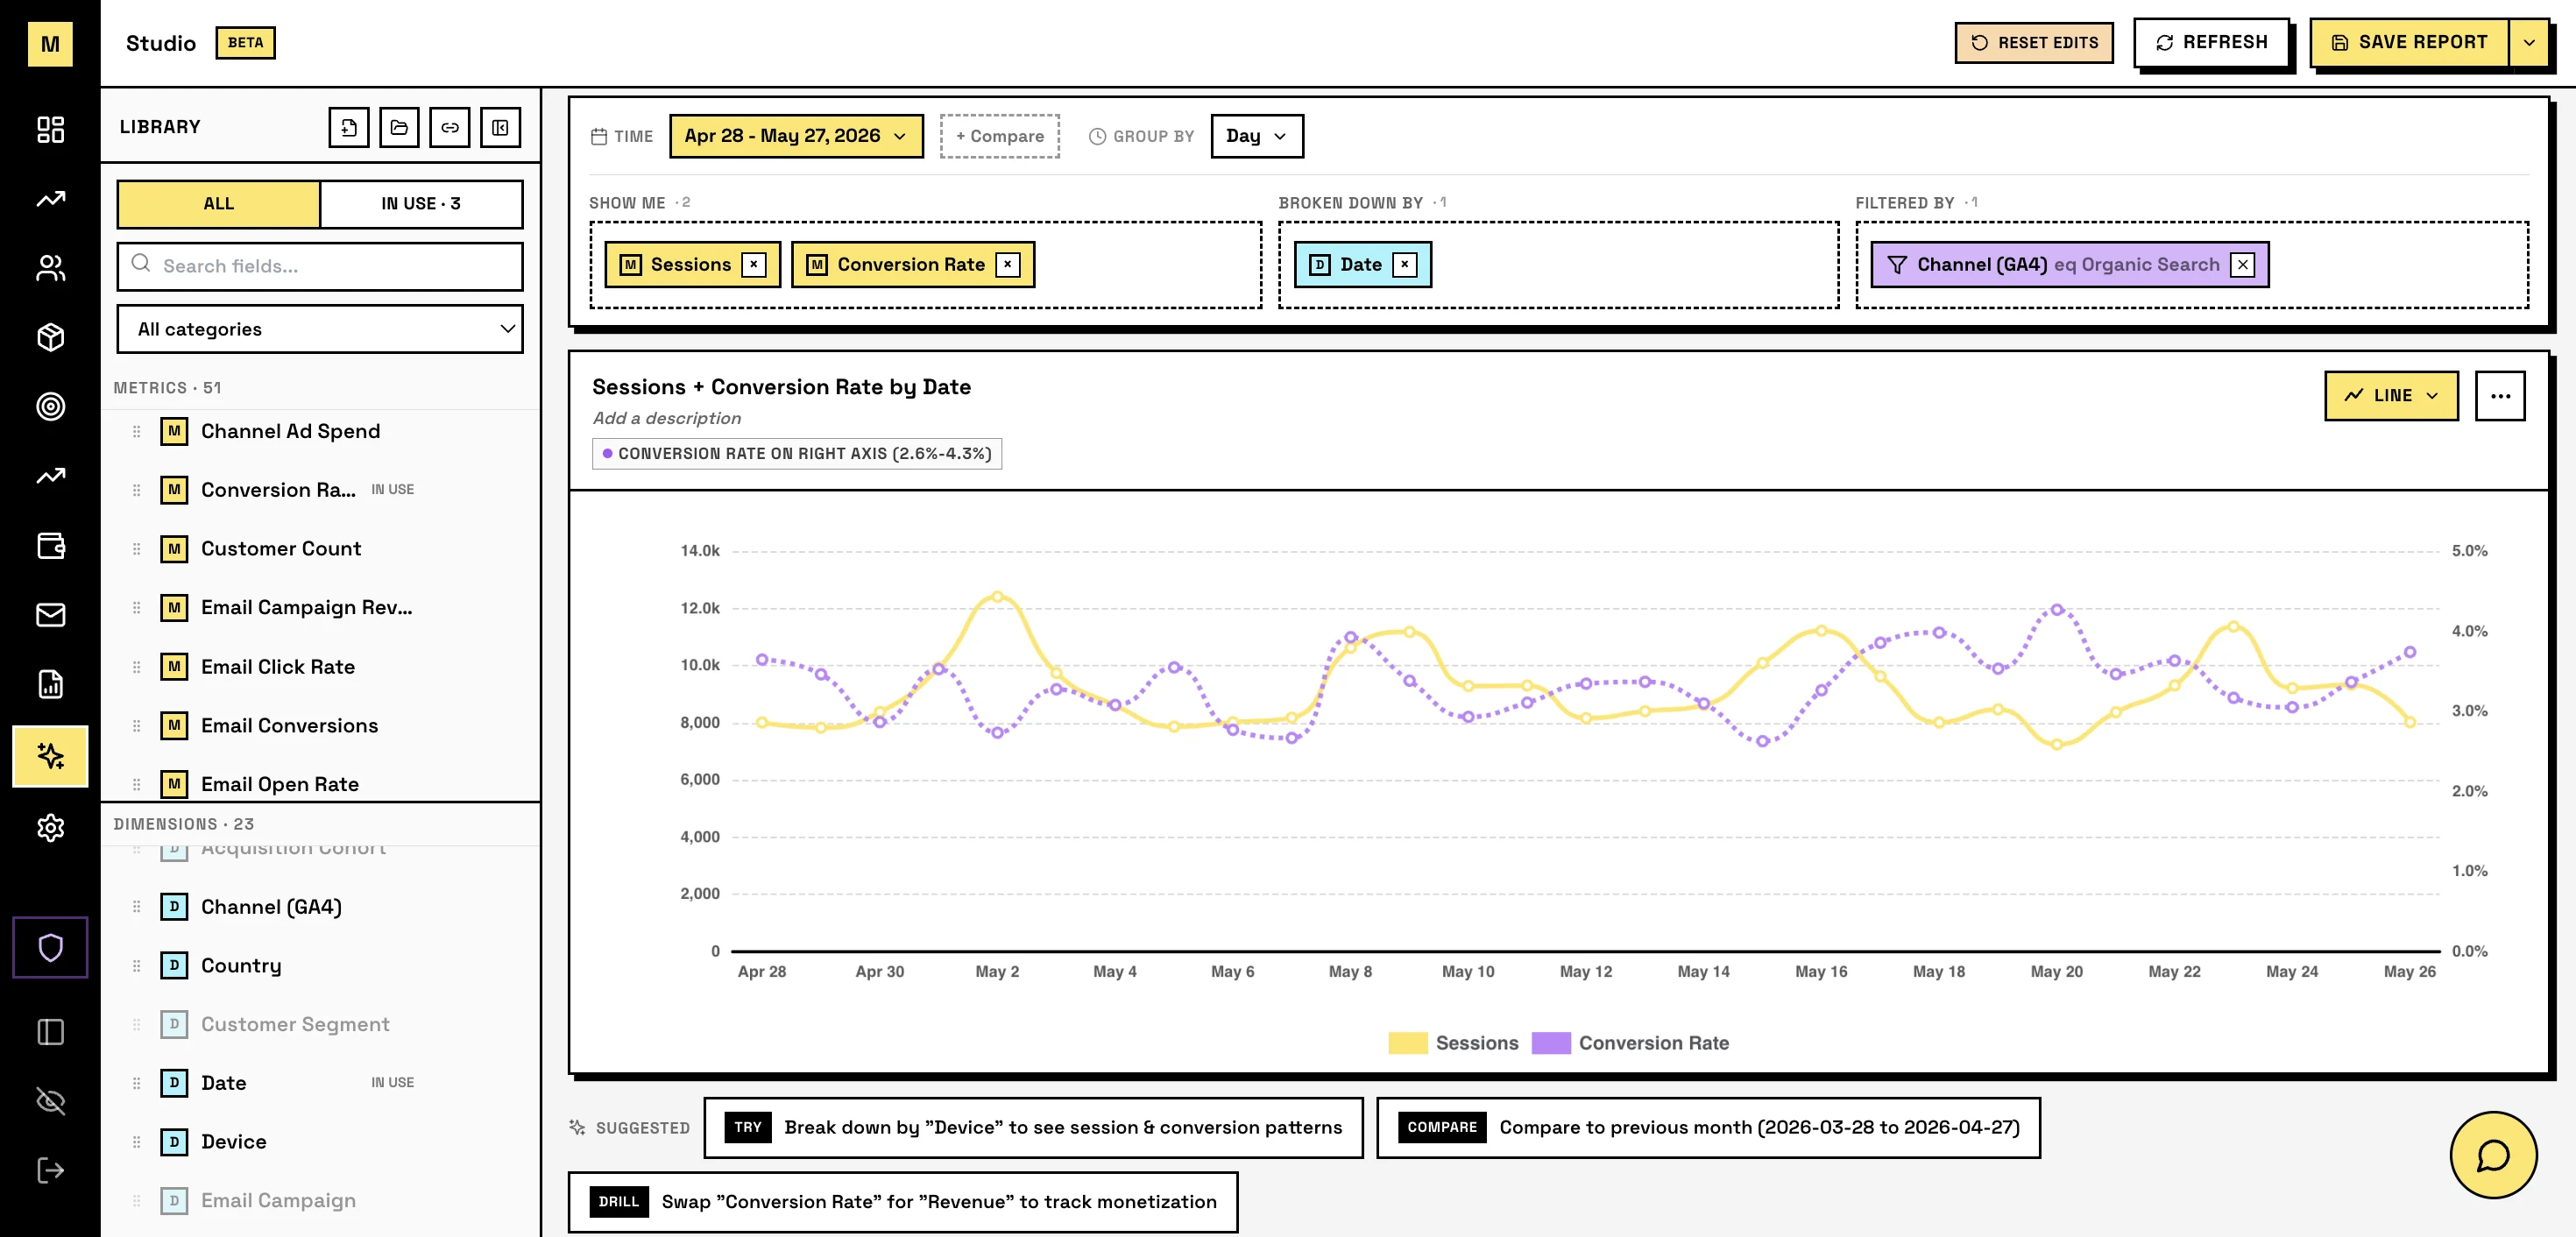Remove the Conversion Rate metric chip

coord(1008,265)
